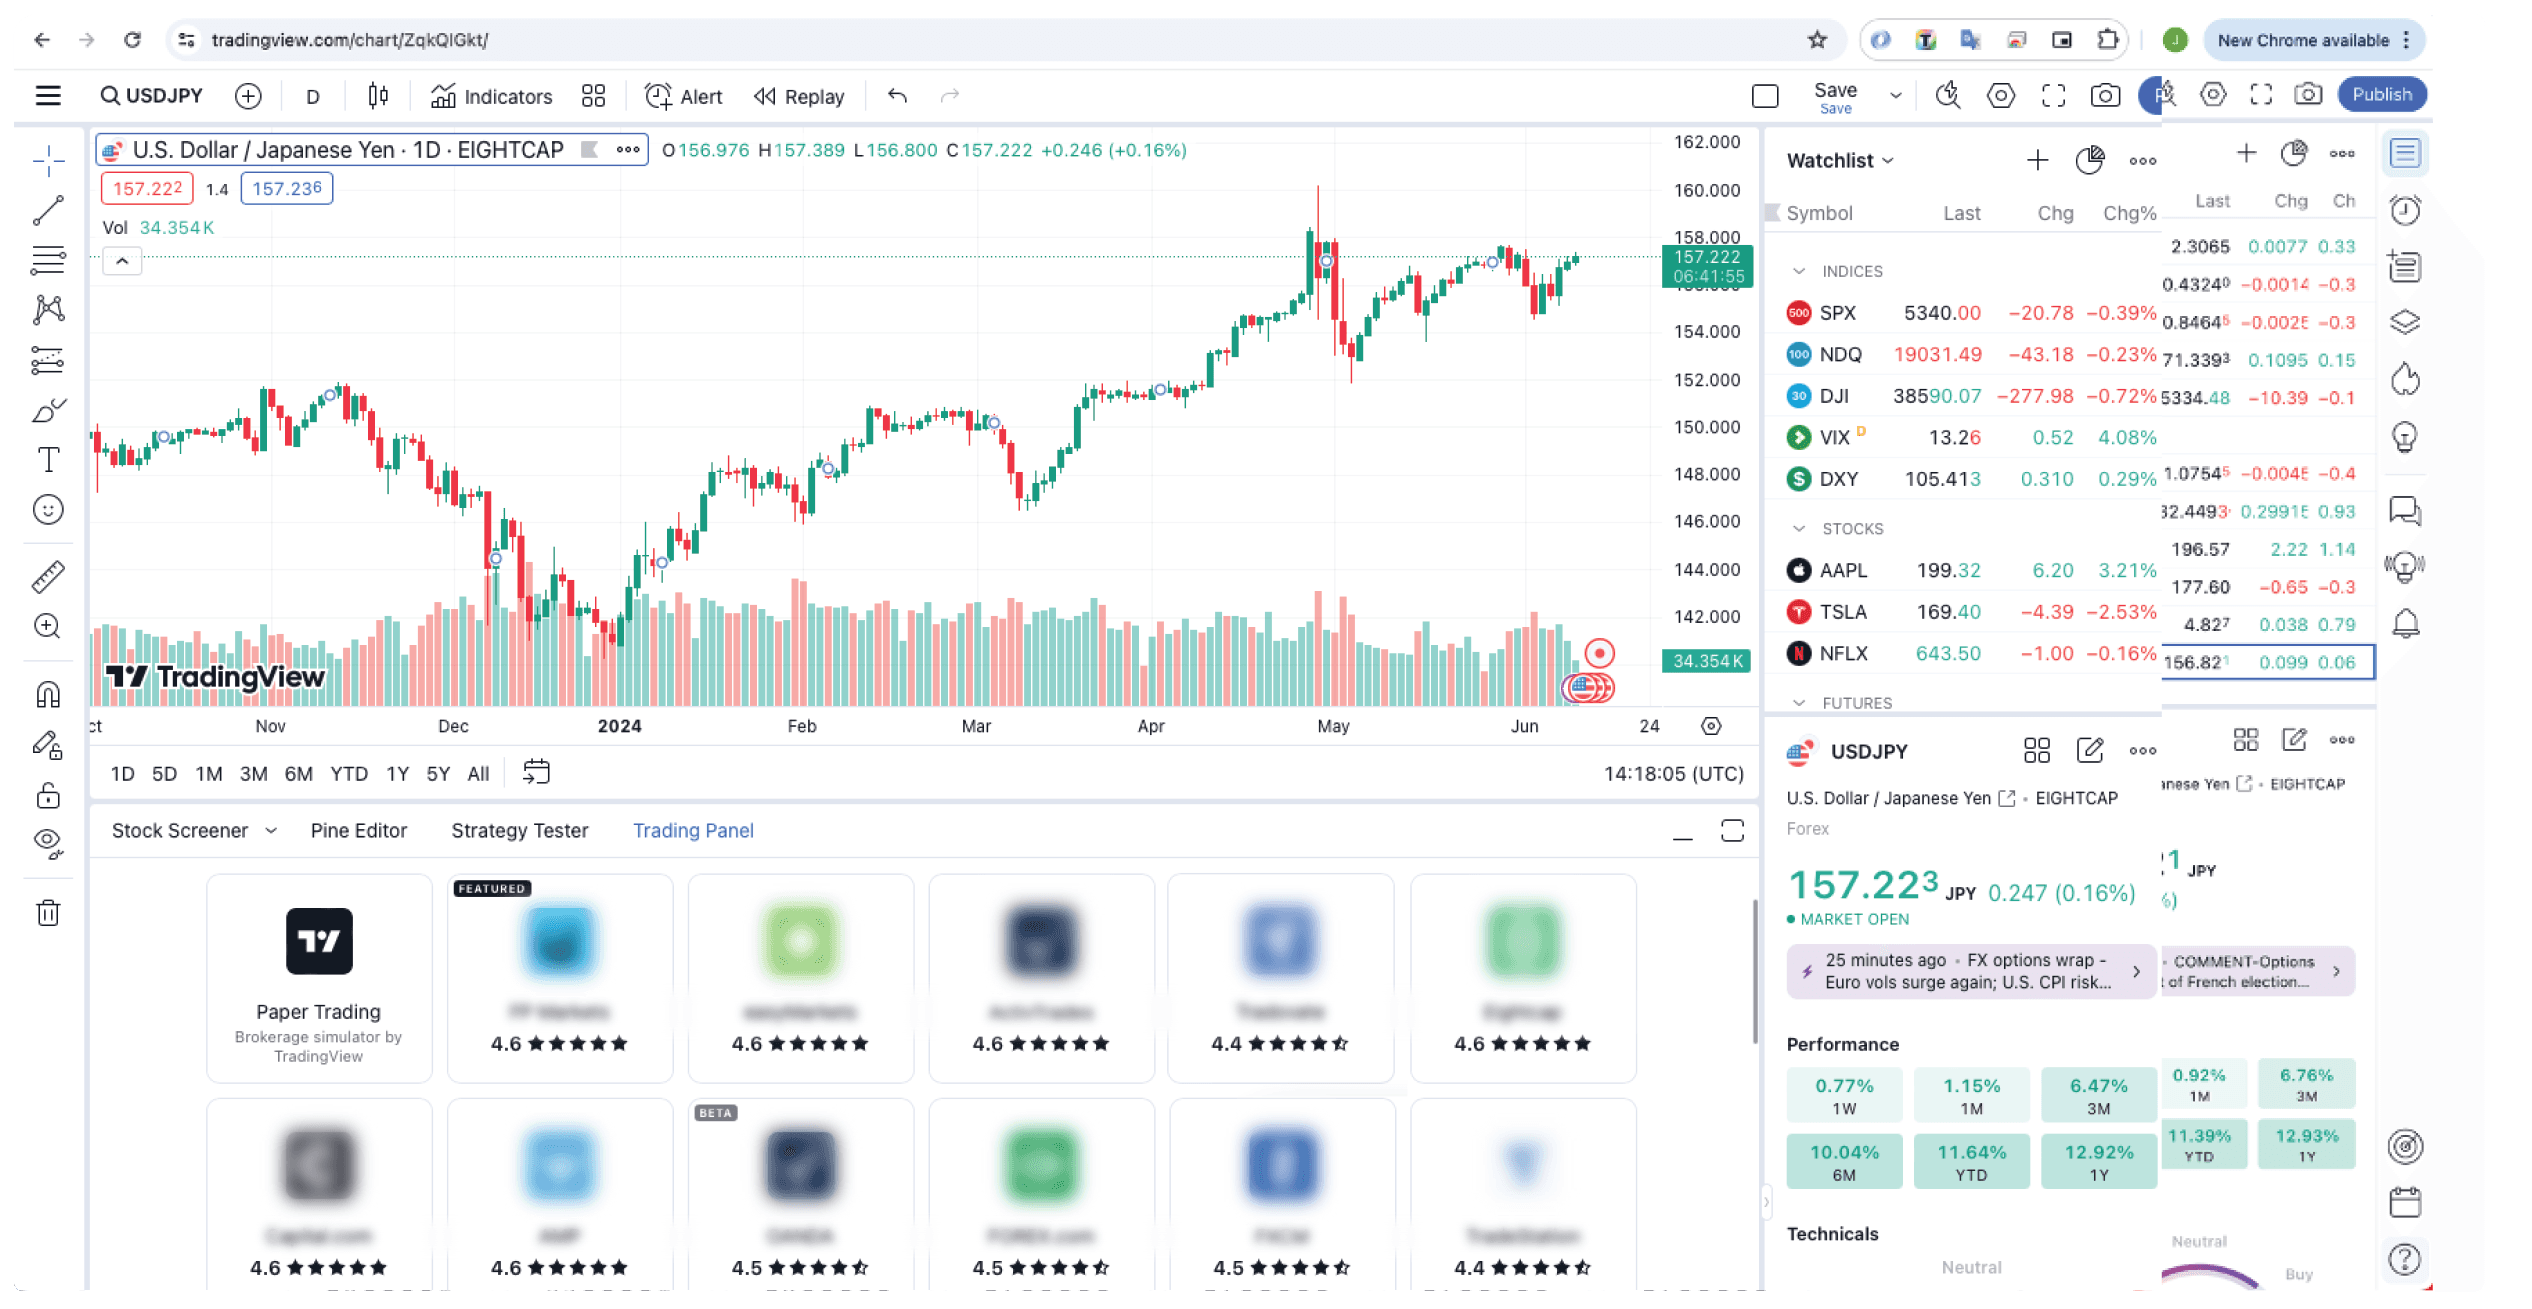Open the Measure ruler tool

coord(48,576)
